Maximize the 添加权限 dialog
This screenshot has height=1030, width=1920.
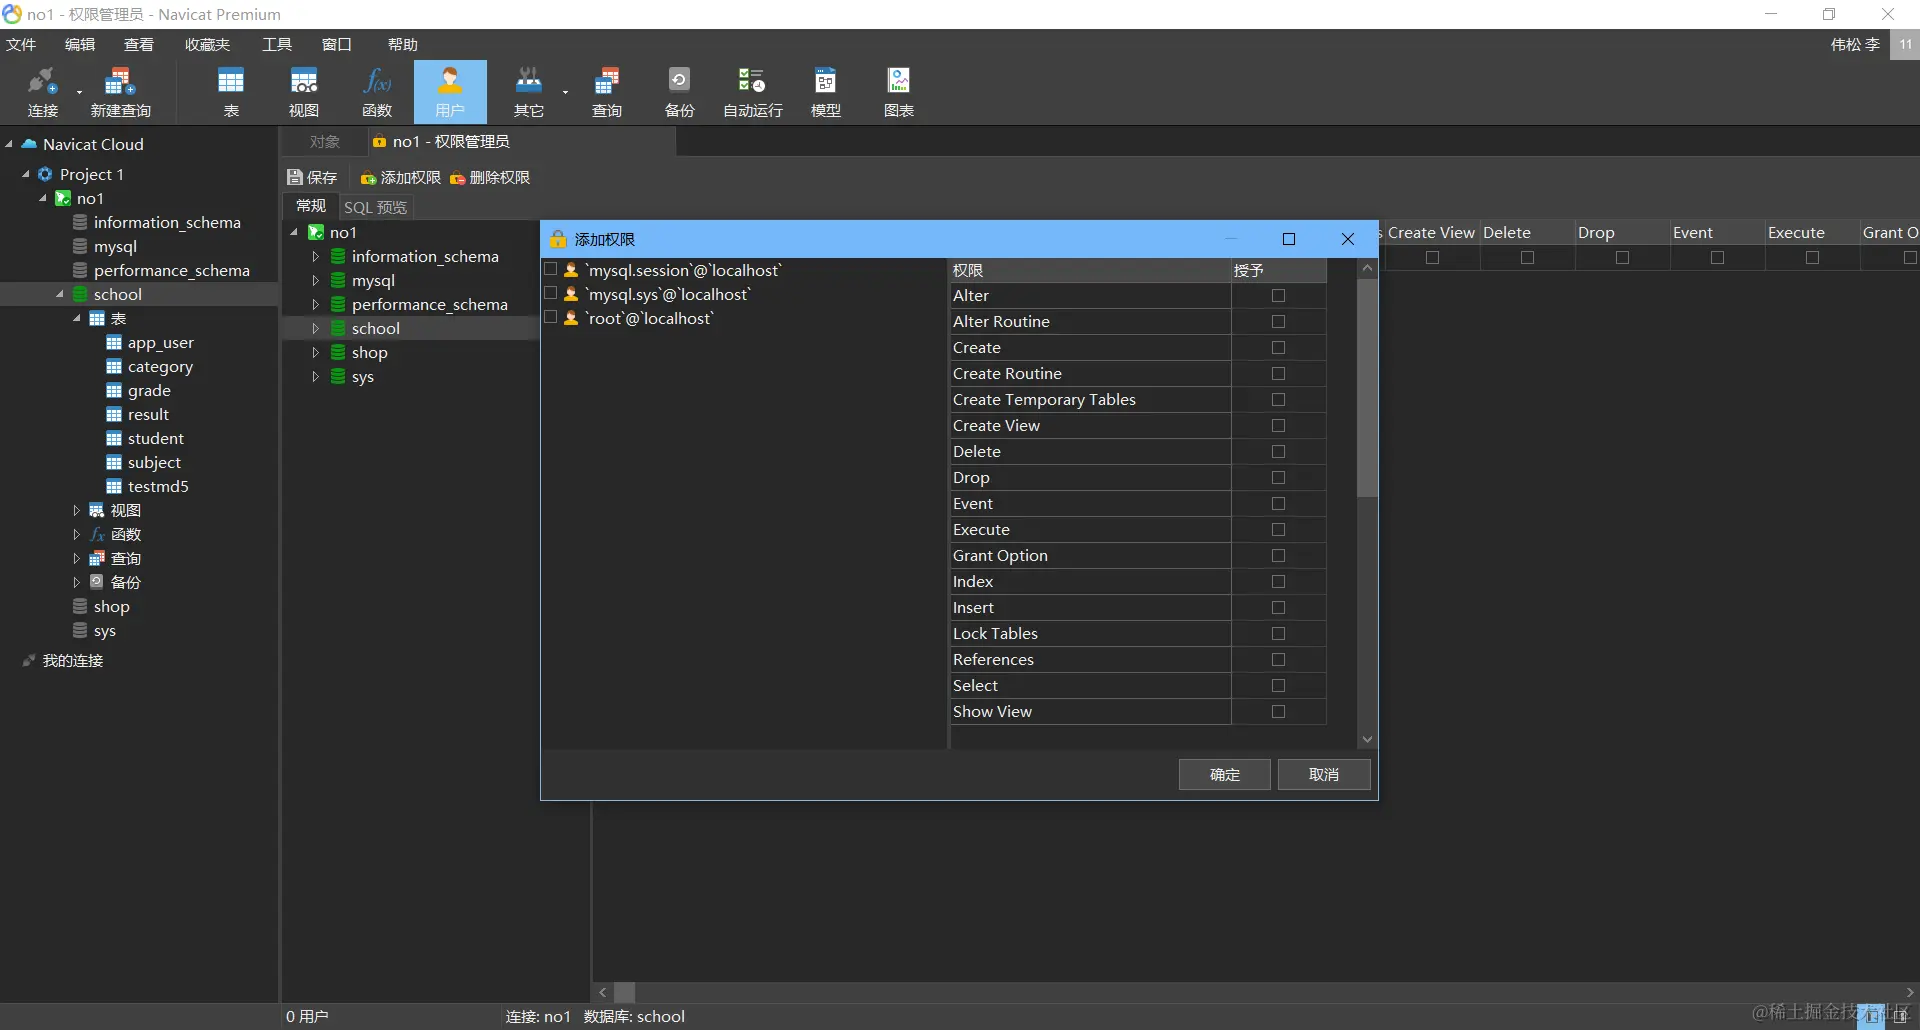coord(1289,239)
